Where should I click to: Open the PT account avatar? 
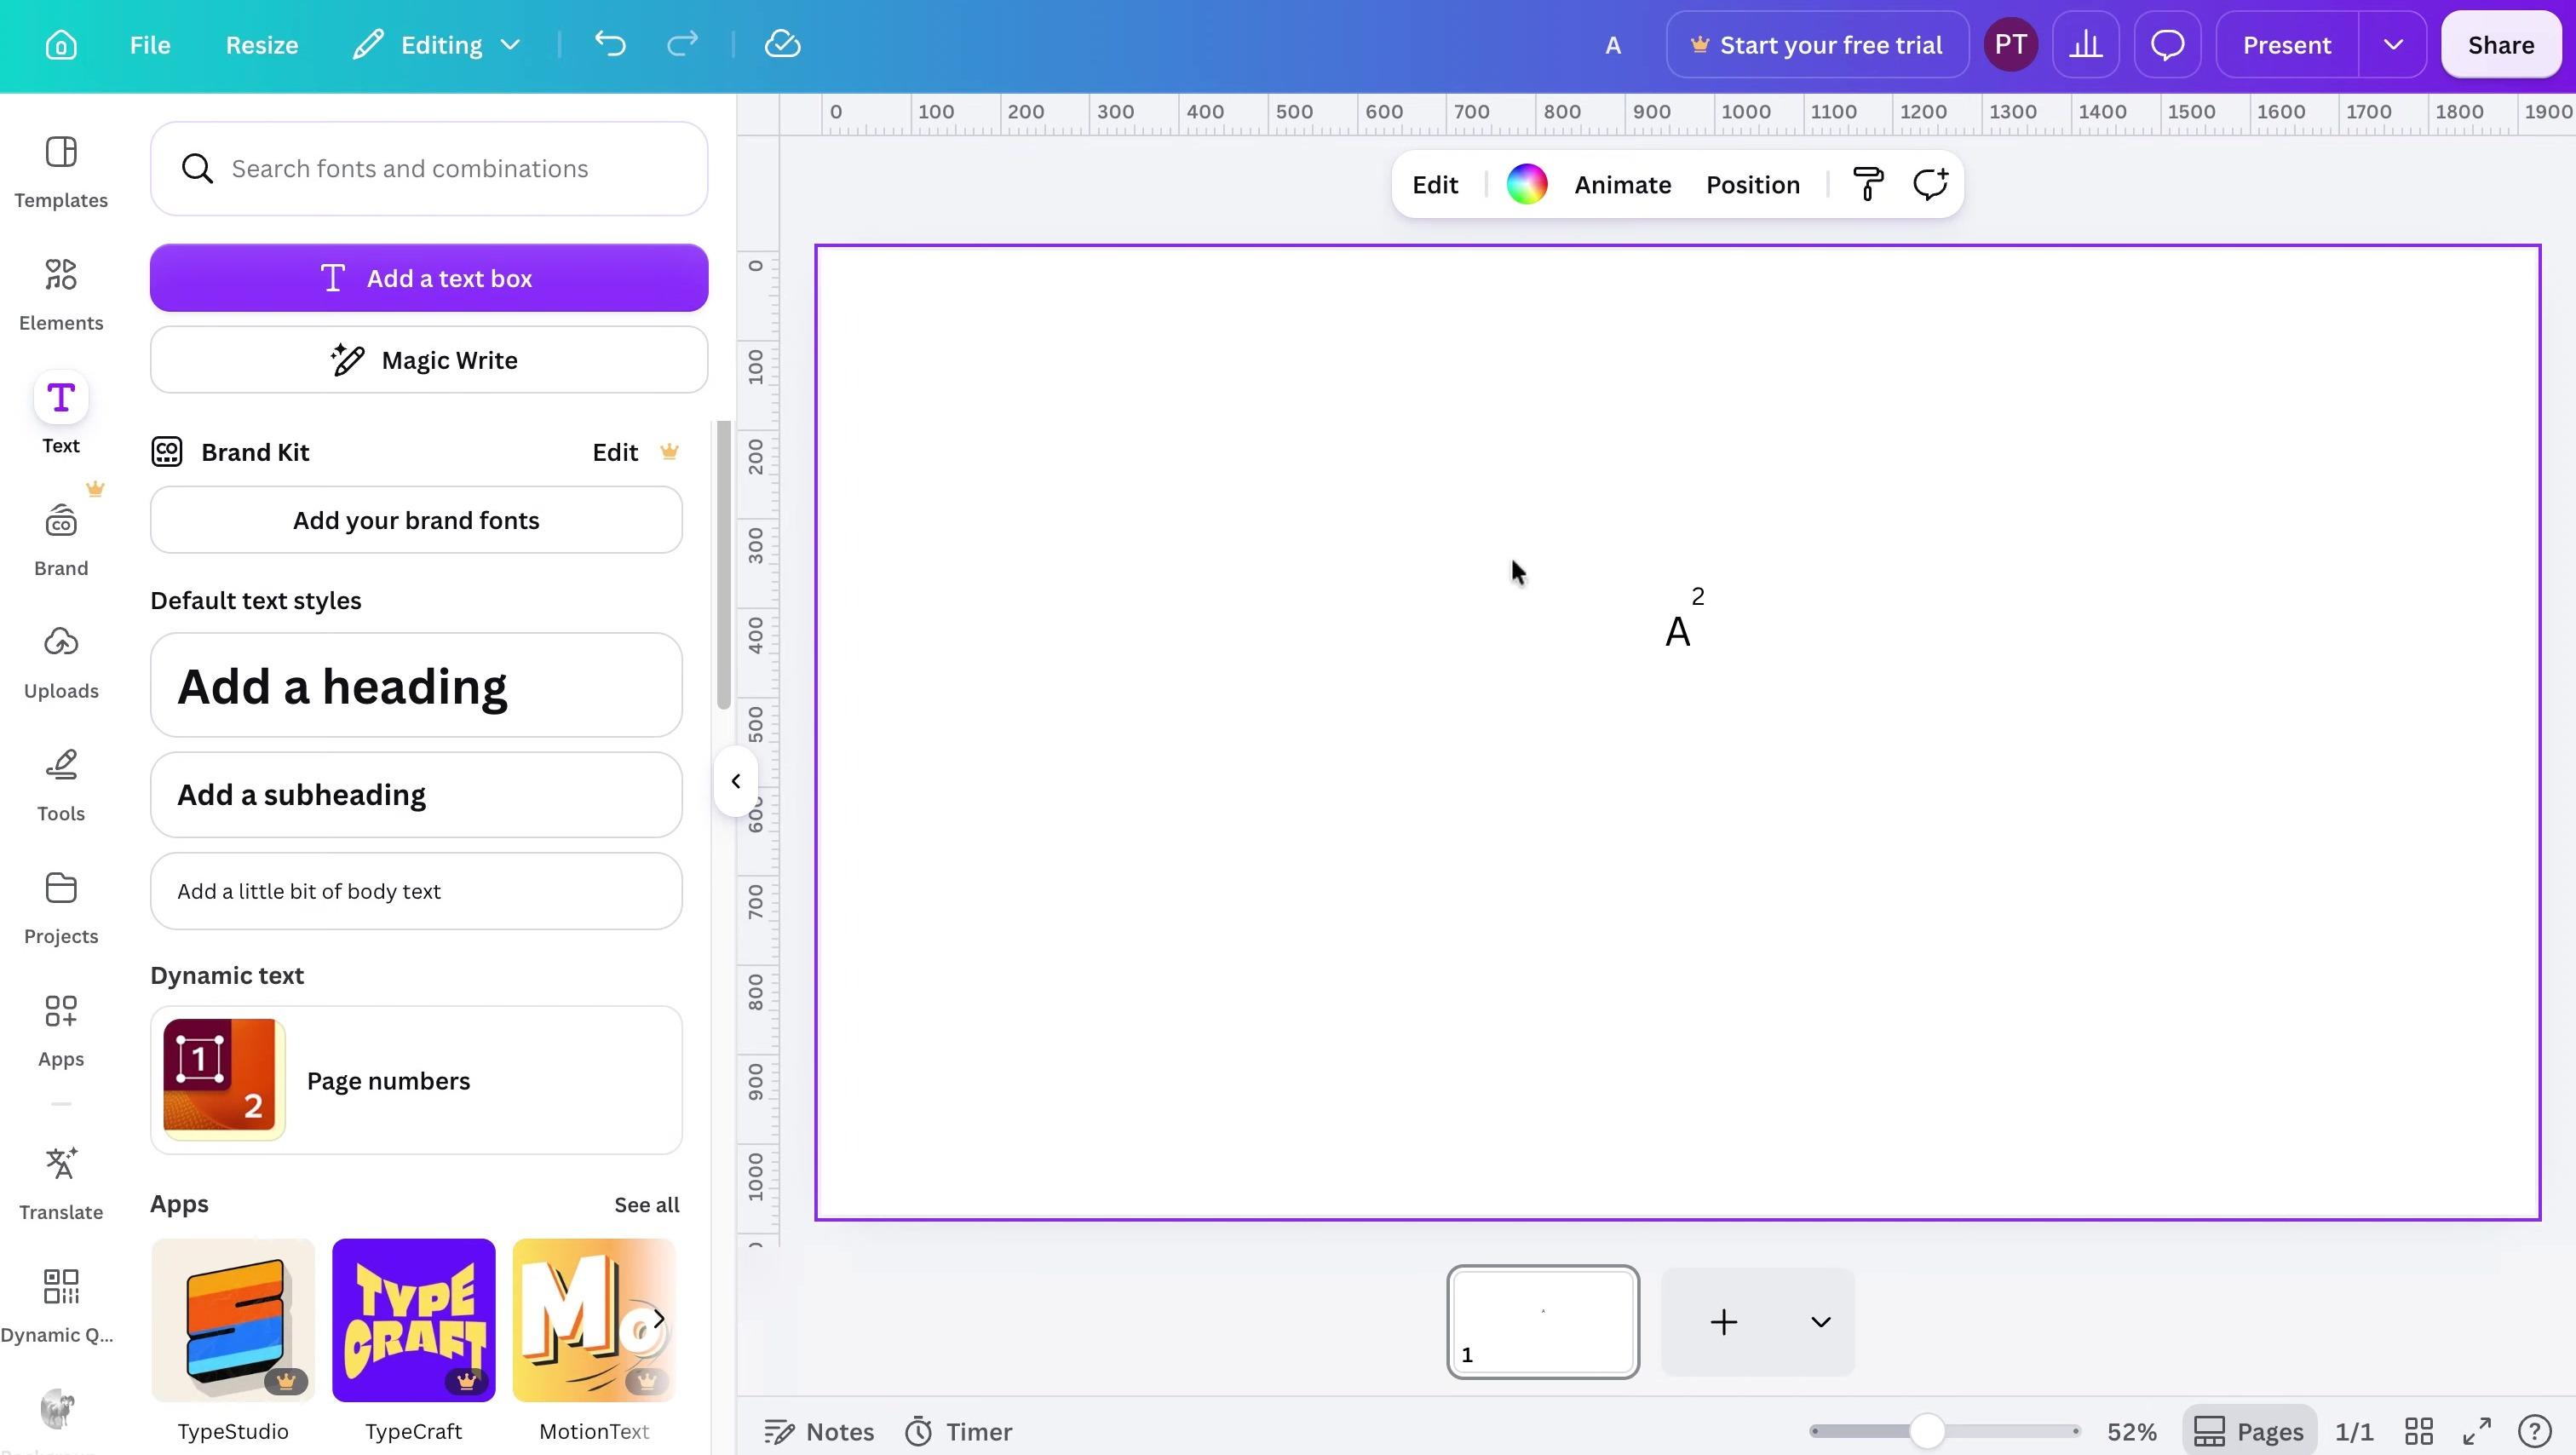coord(2011,45)
